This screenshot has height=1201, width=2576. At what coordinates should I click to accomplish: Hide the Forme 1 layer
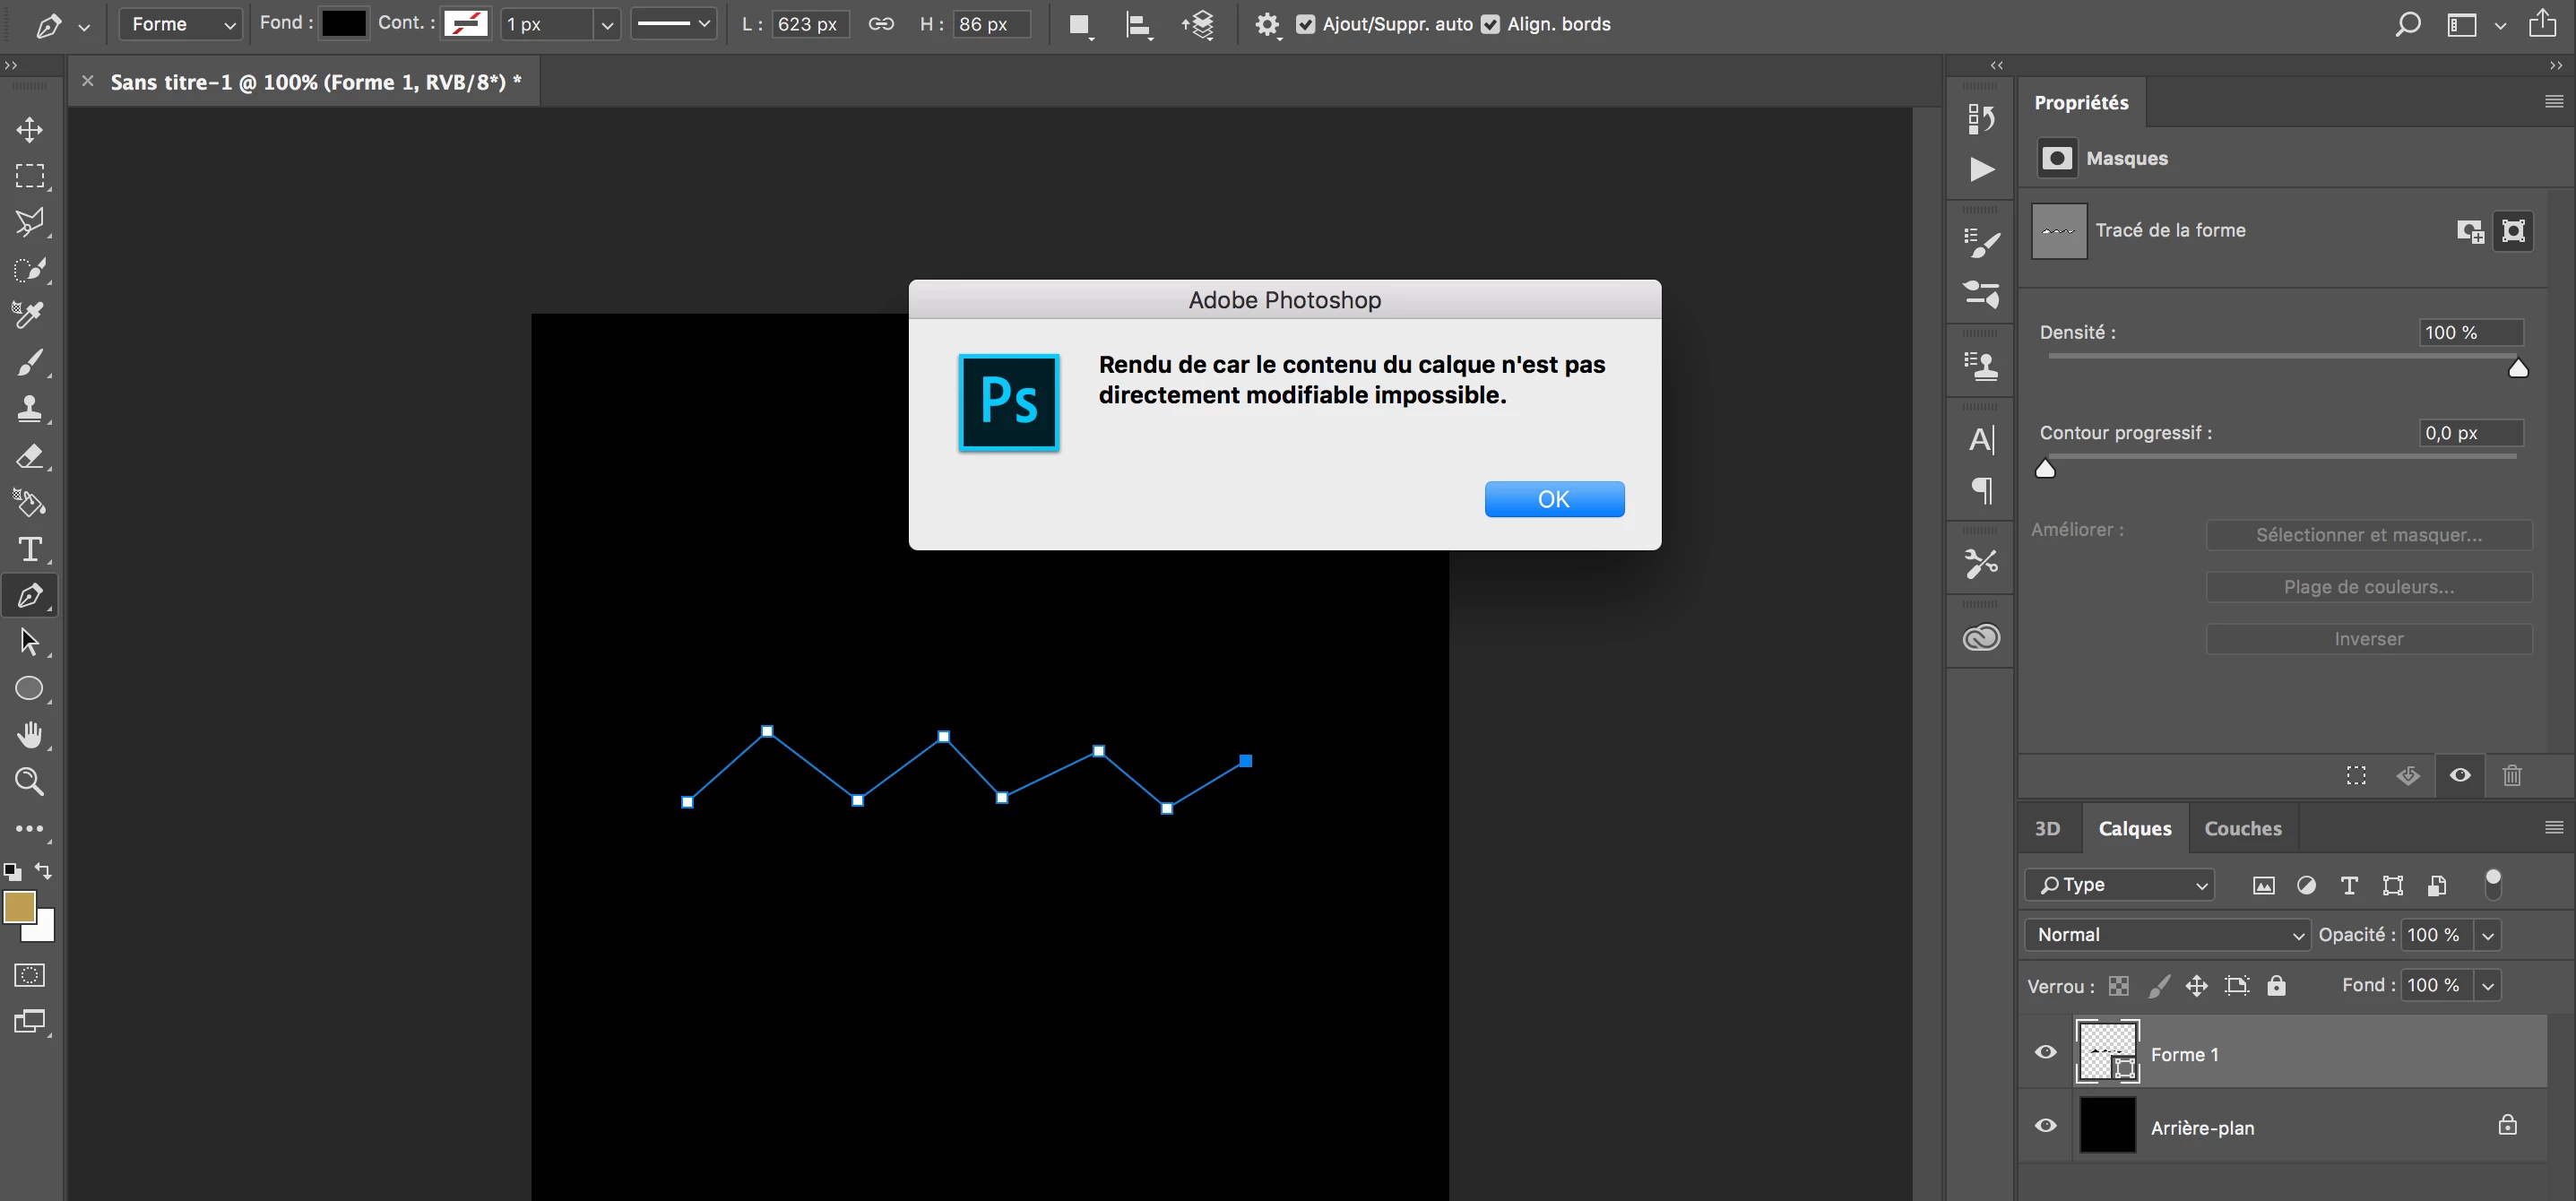(2045, 1052)
